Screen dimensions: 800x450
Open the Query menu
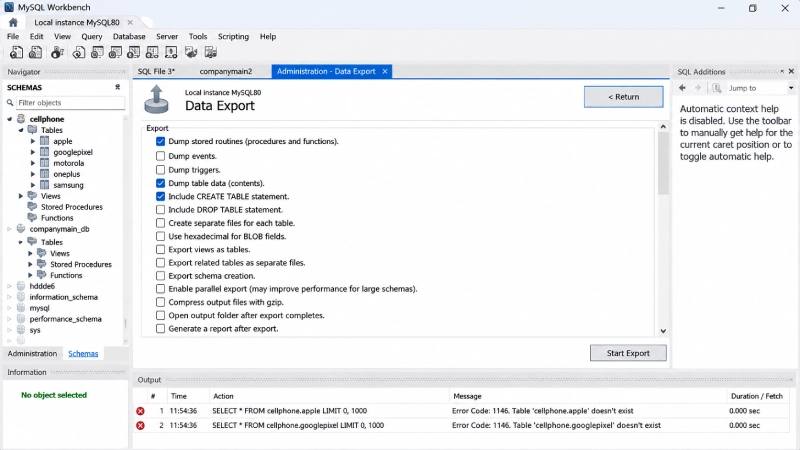[92, 37]
